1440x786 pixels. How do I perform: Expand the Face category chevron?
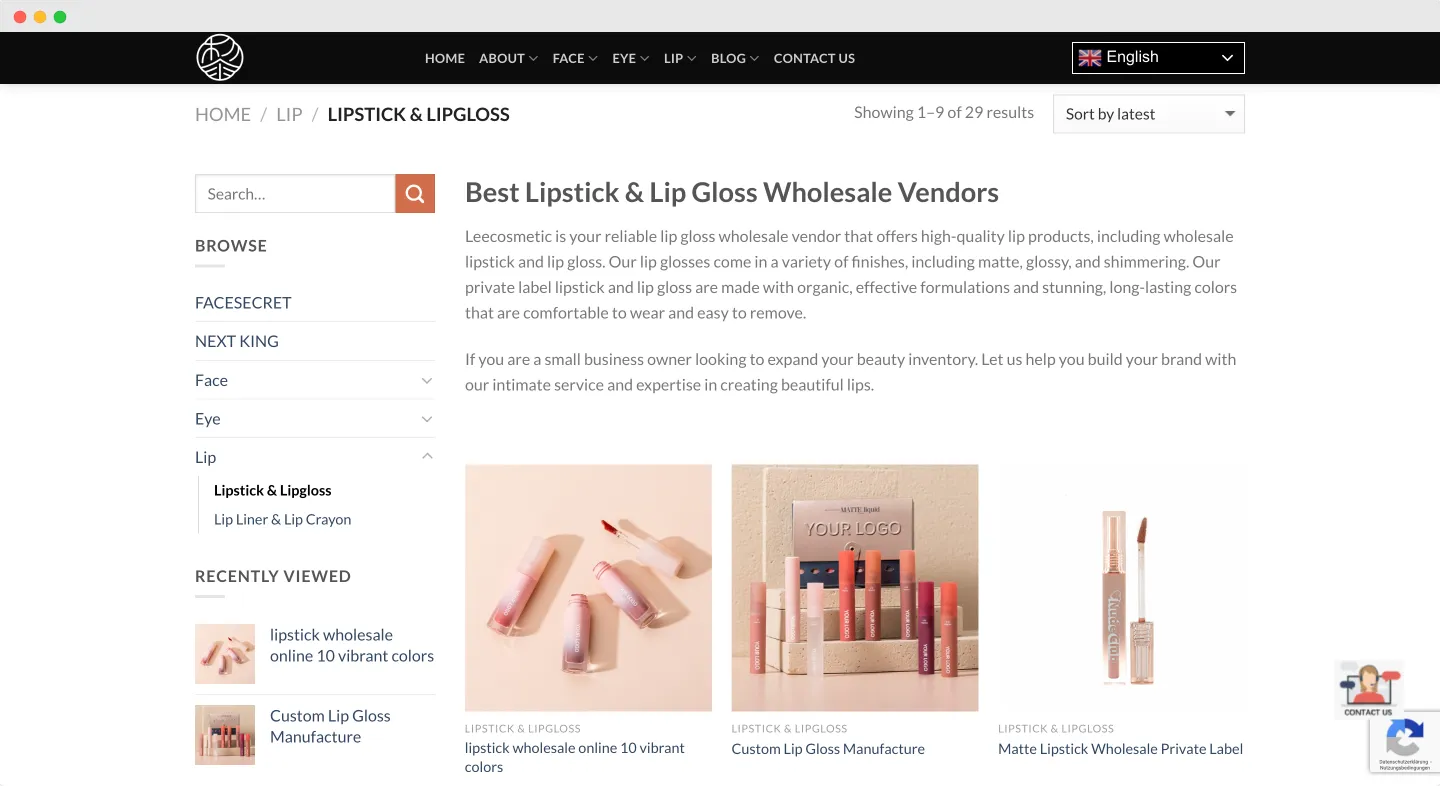(x=427, y=380)
